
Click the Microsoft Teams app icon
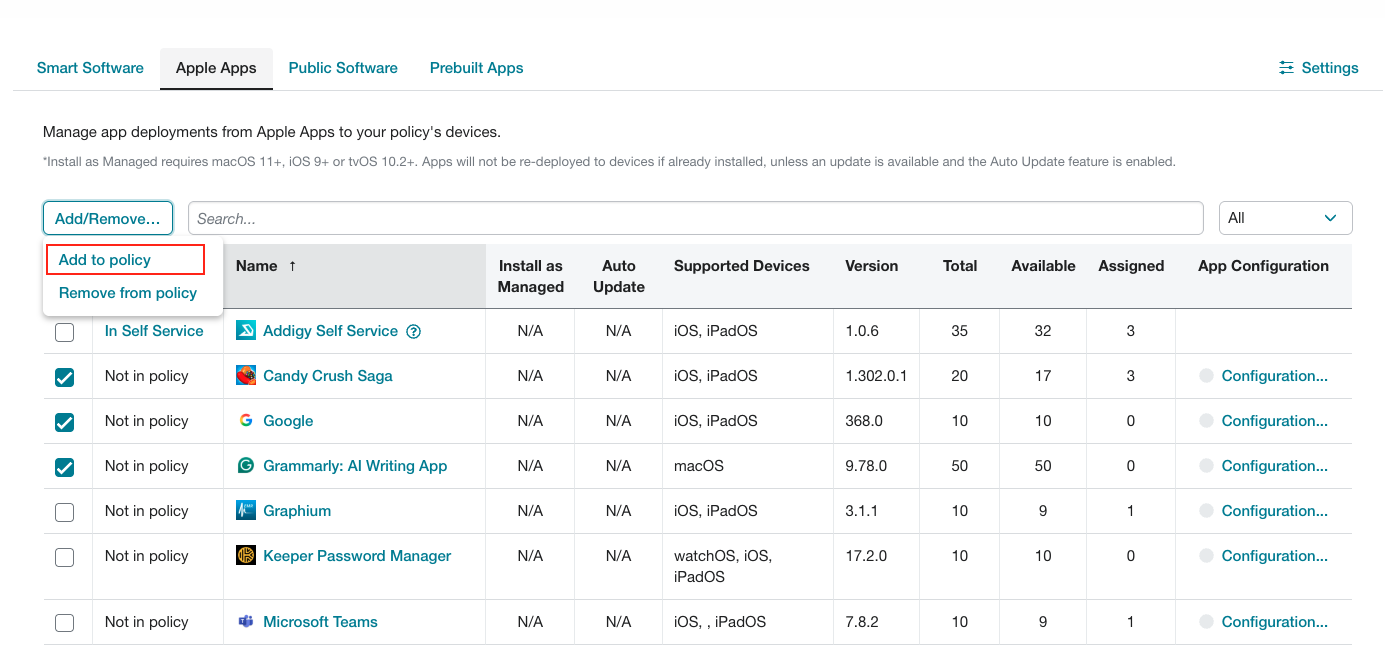tap(246, 622)
